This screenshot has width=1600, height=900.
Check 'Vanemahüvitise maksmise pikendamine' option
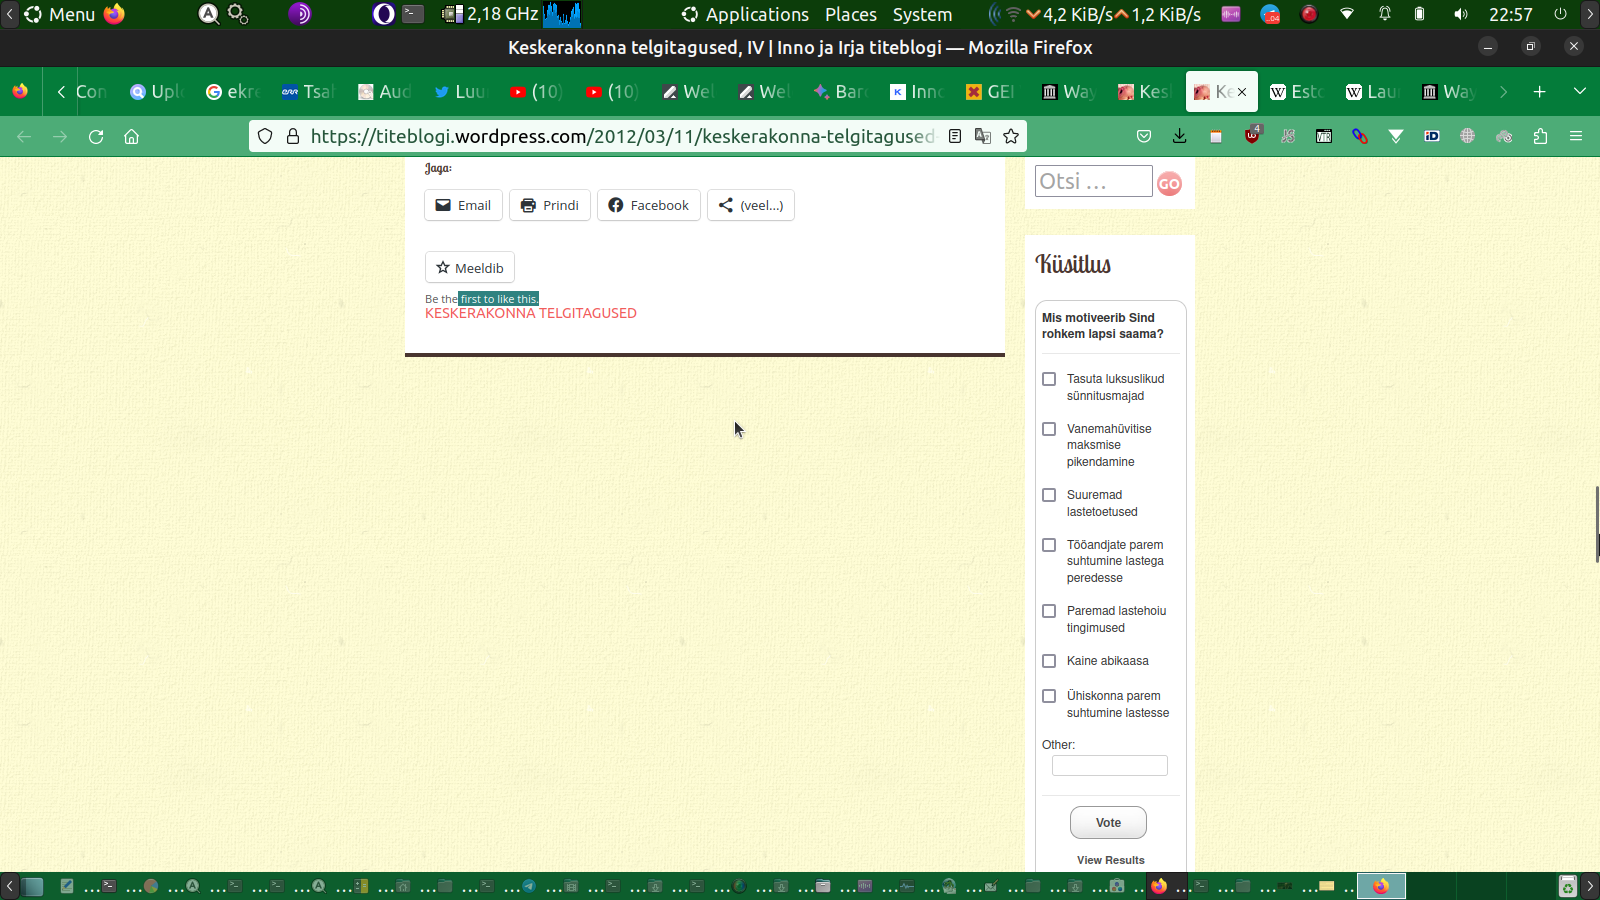point(1049,429)
